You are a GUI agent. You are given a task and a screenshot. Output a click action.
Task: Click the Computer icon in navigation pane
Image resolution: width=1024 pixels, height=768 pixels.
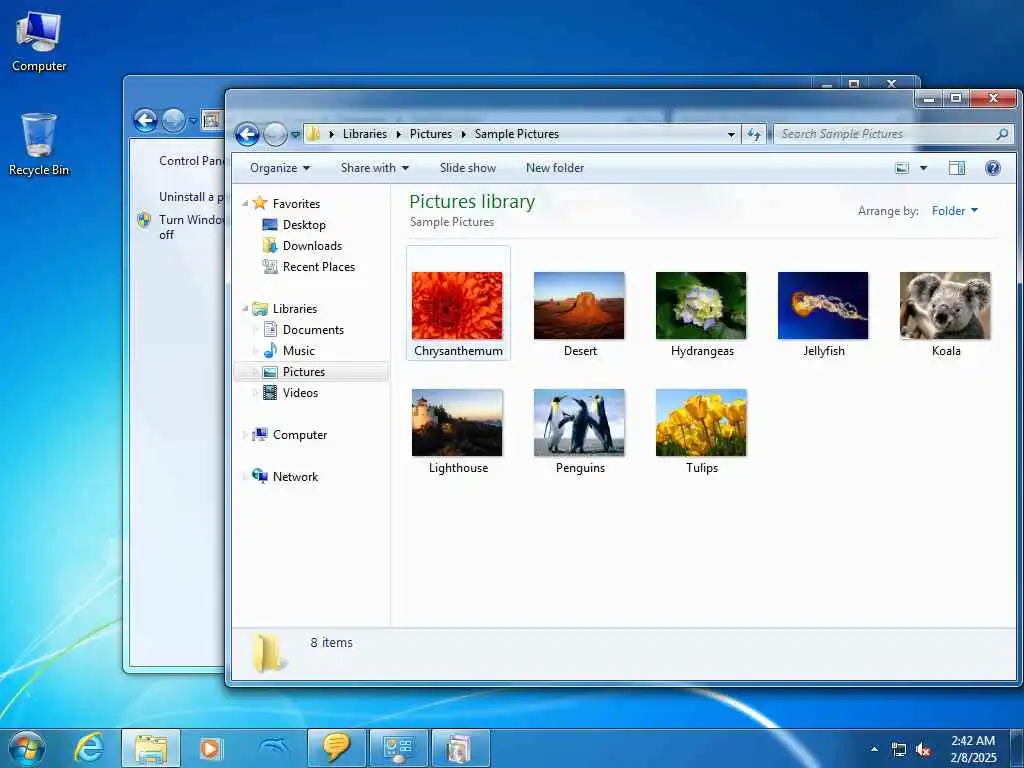(260, 434)
